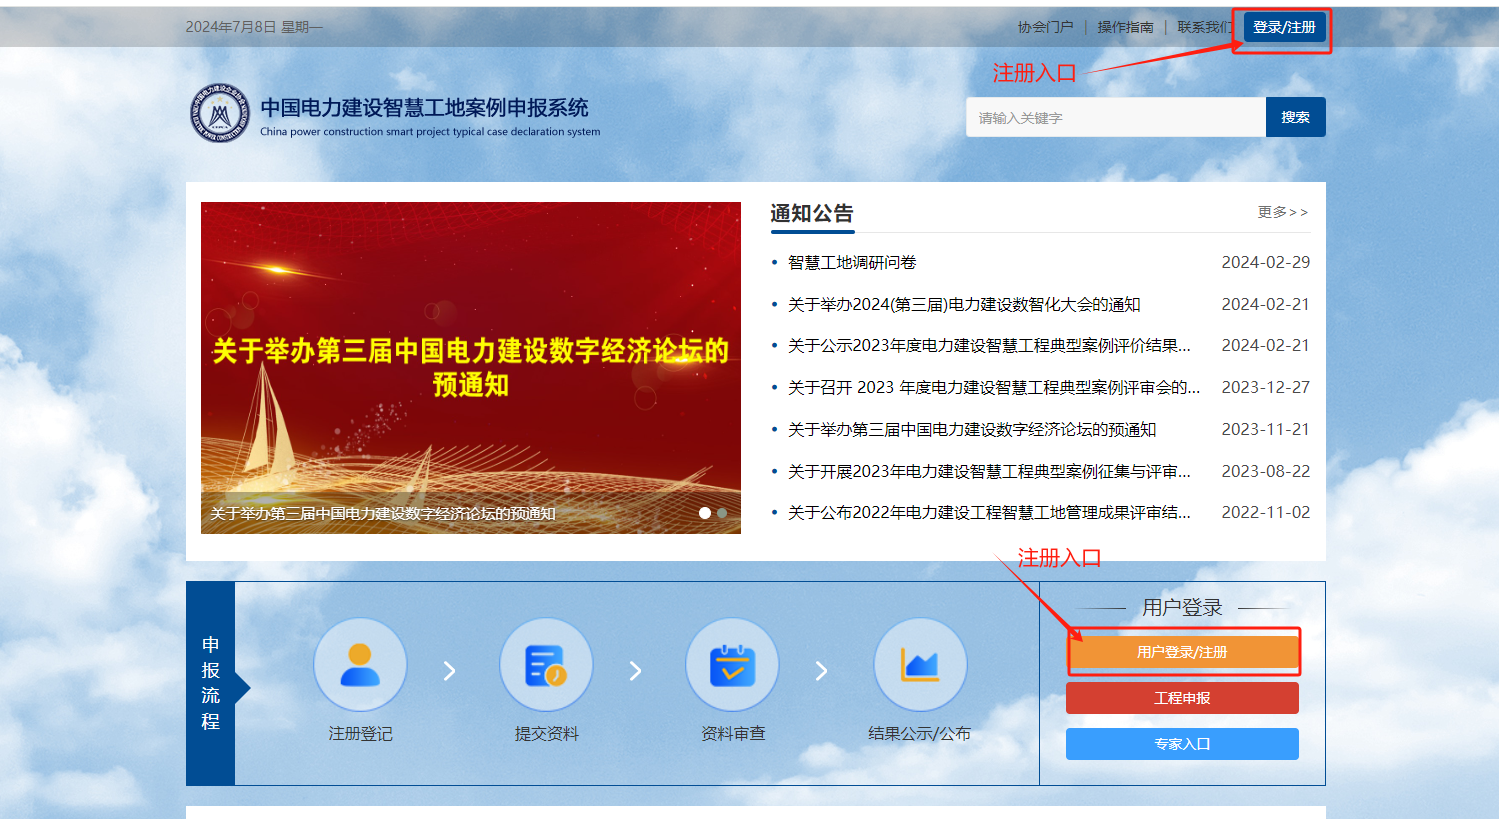Image resolution: width=1499 pixels, height=819 pixels.
Task: Click the 结果公示/公布 step label
Action: tap(920, 733)
